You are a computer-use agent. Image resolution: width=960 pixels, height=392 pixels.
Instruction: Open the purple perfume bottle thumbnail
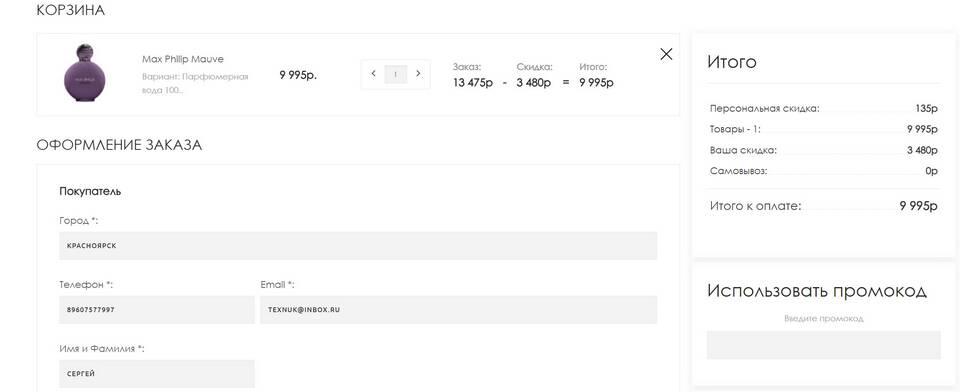click(84, 74)
